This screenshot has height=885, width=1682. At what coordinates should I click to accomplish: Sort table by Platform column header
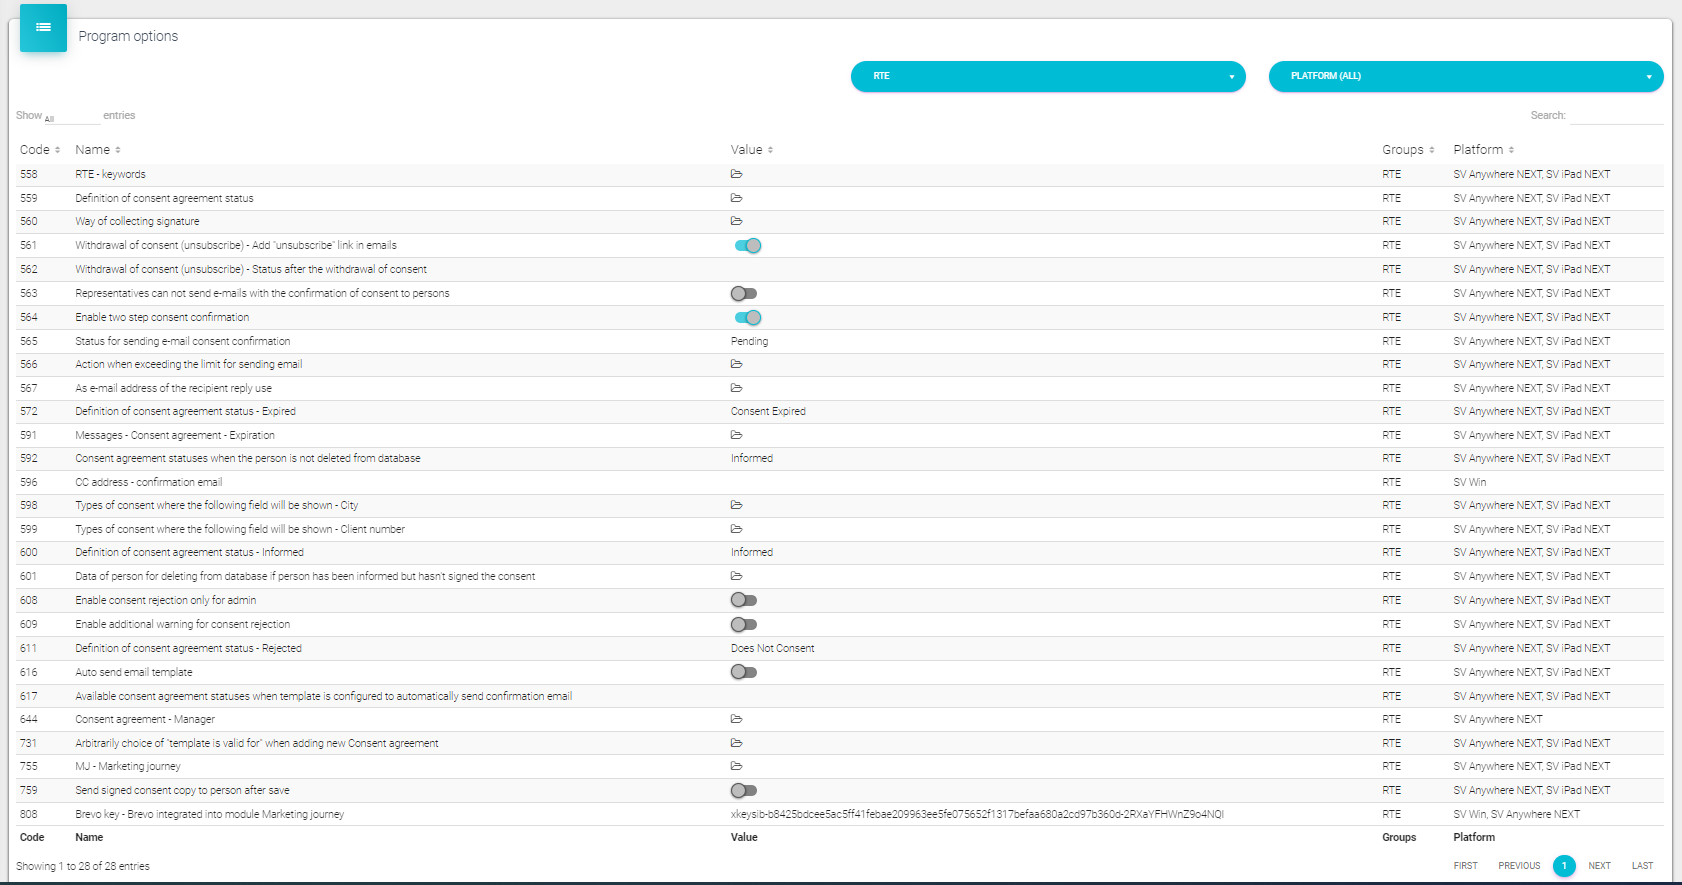click(1483, 150)
